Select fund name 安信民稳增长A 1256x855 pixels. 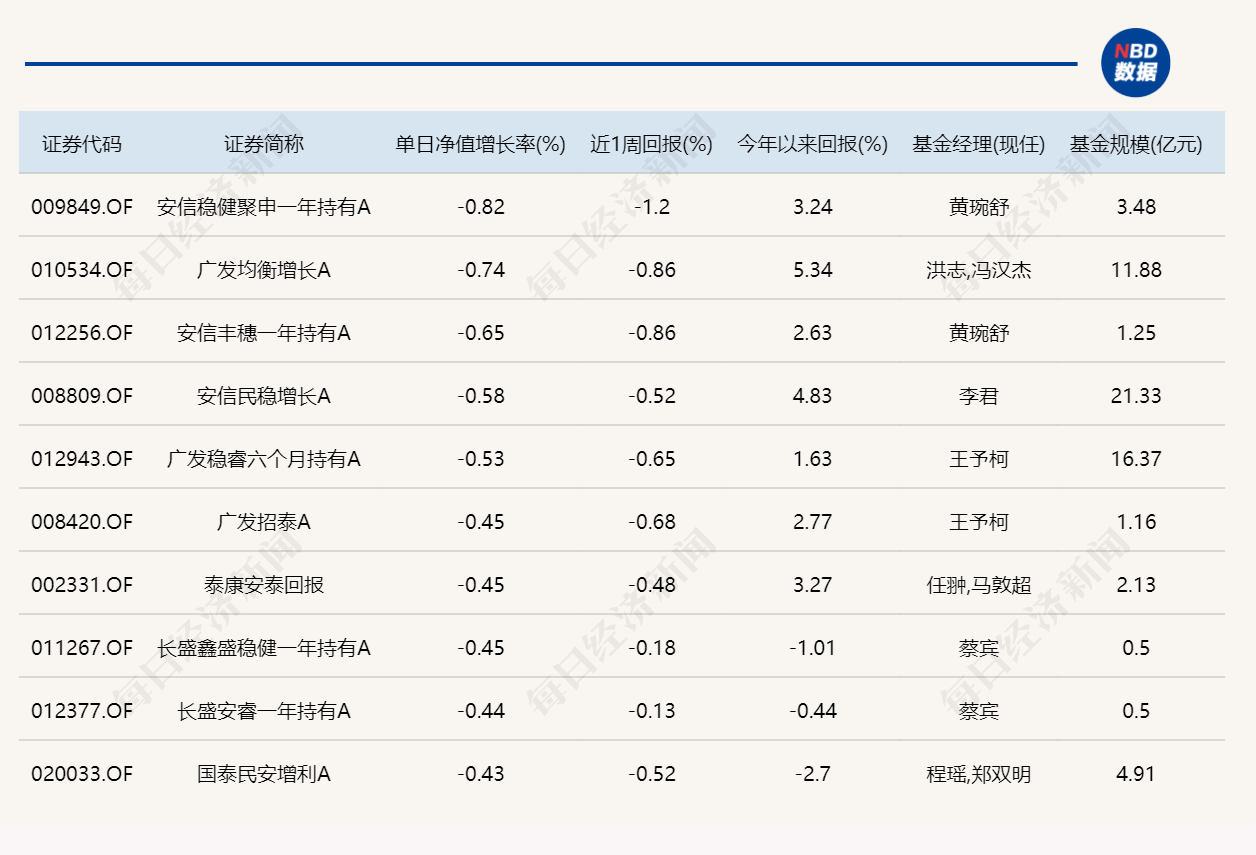(x=264, y=396)
